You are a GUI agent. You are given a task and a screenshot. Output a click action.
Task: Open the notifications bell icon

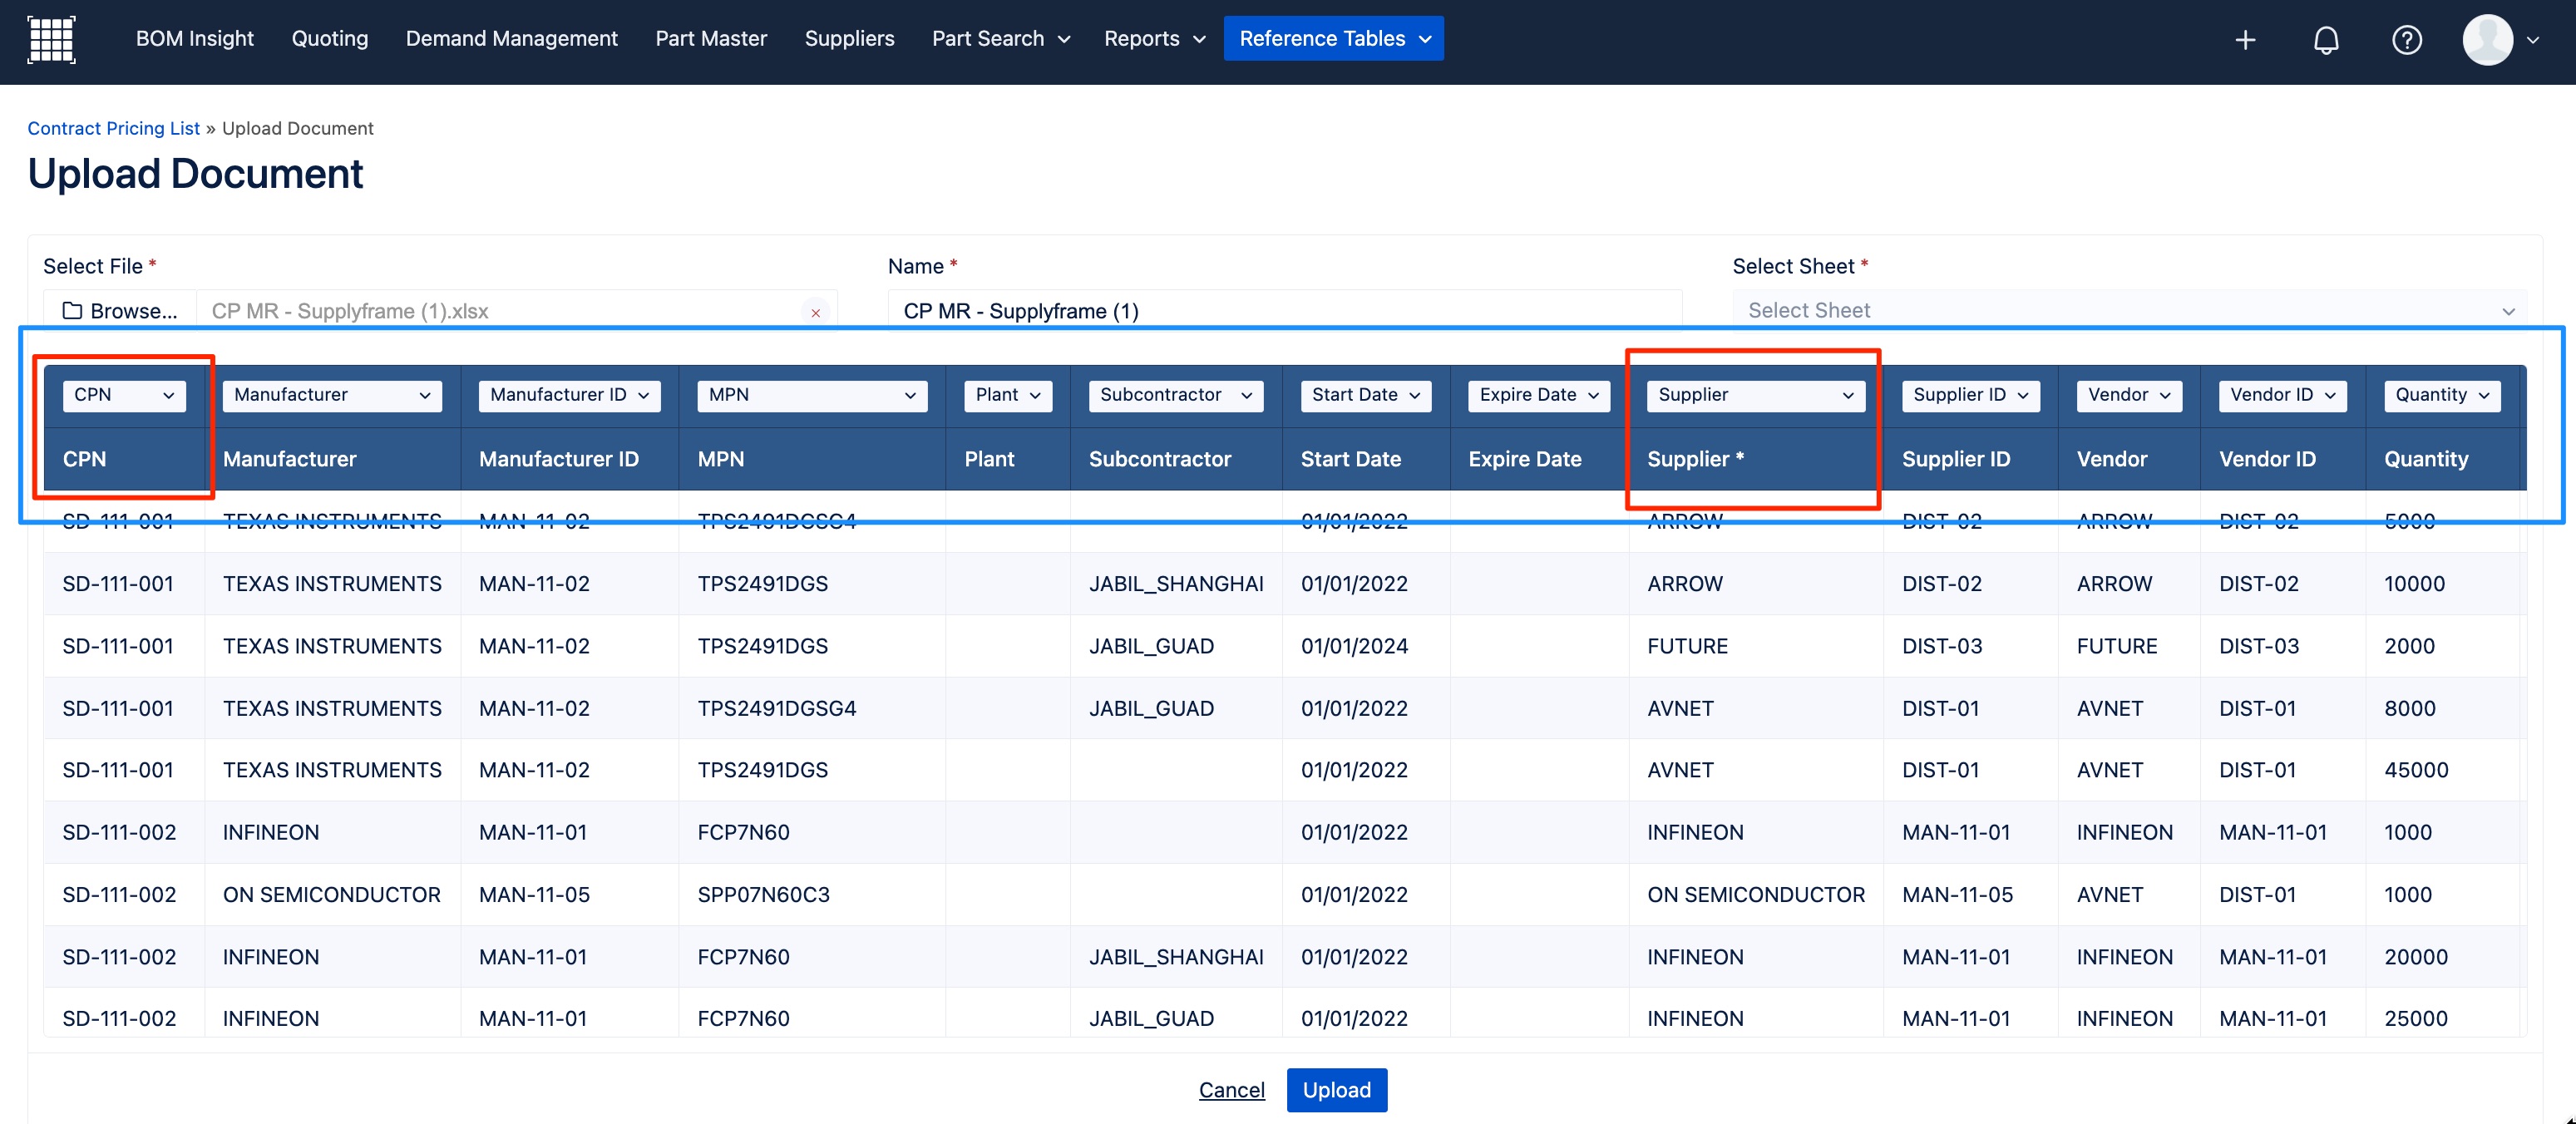(2326, 40)
